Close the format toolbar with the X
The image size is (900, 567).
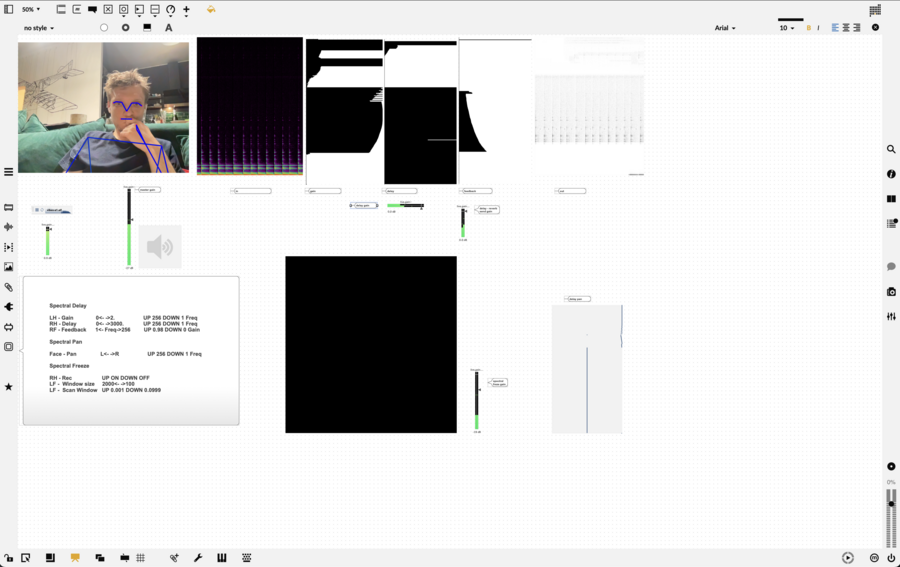point(875,28)
